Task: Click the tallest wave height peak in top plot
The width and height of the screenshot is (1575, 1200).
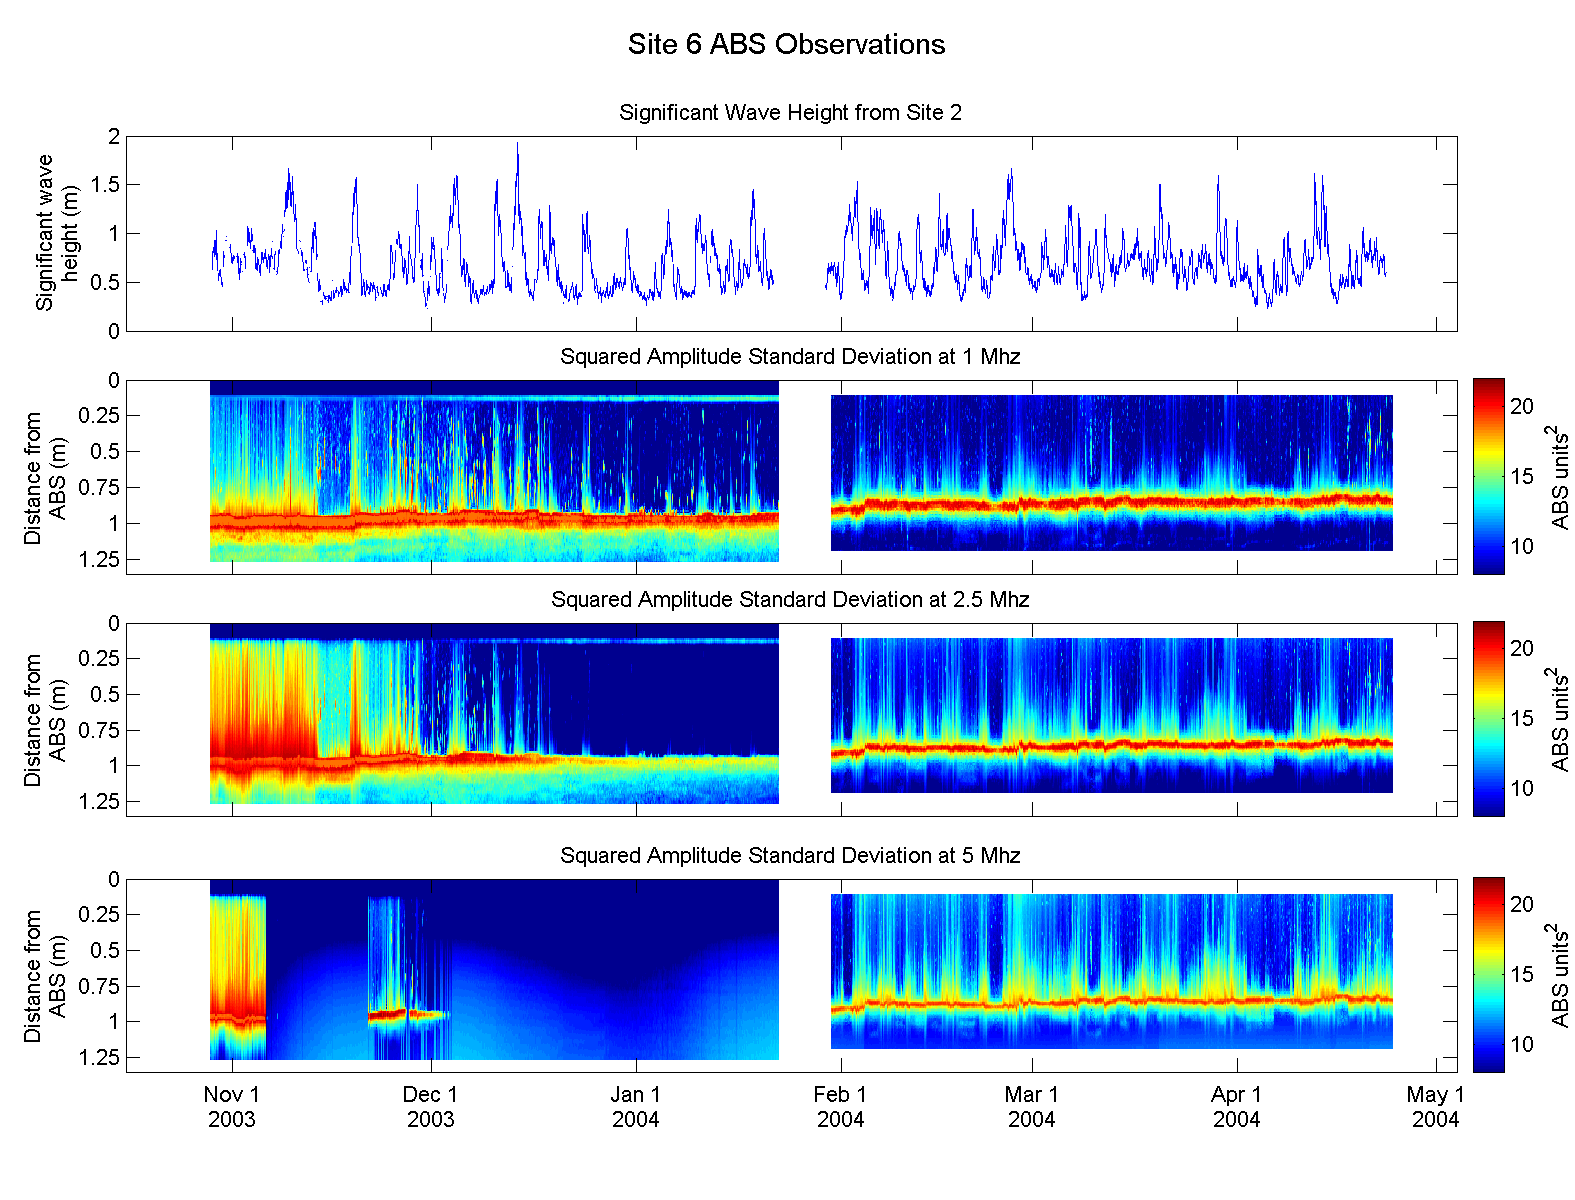Action: coord(517,146)
